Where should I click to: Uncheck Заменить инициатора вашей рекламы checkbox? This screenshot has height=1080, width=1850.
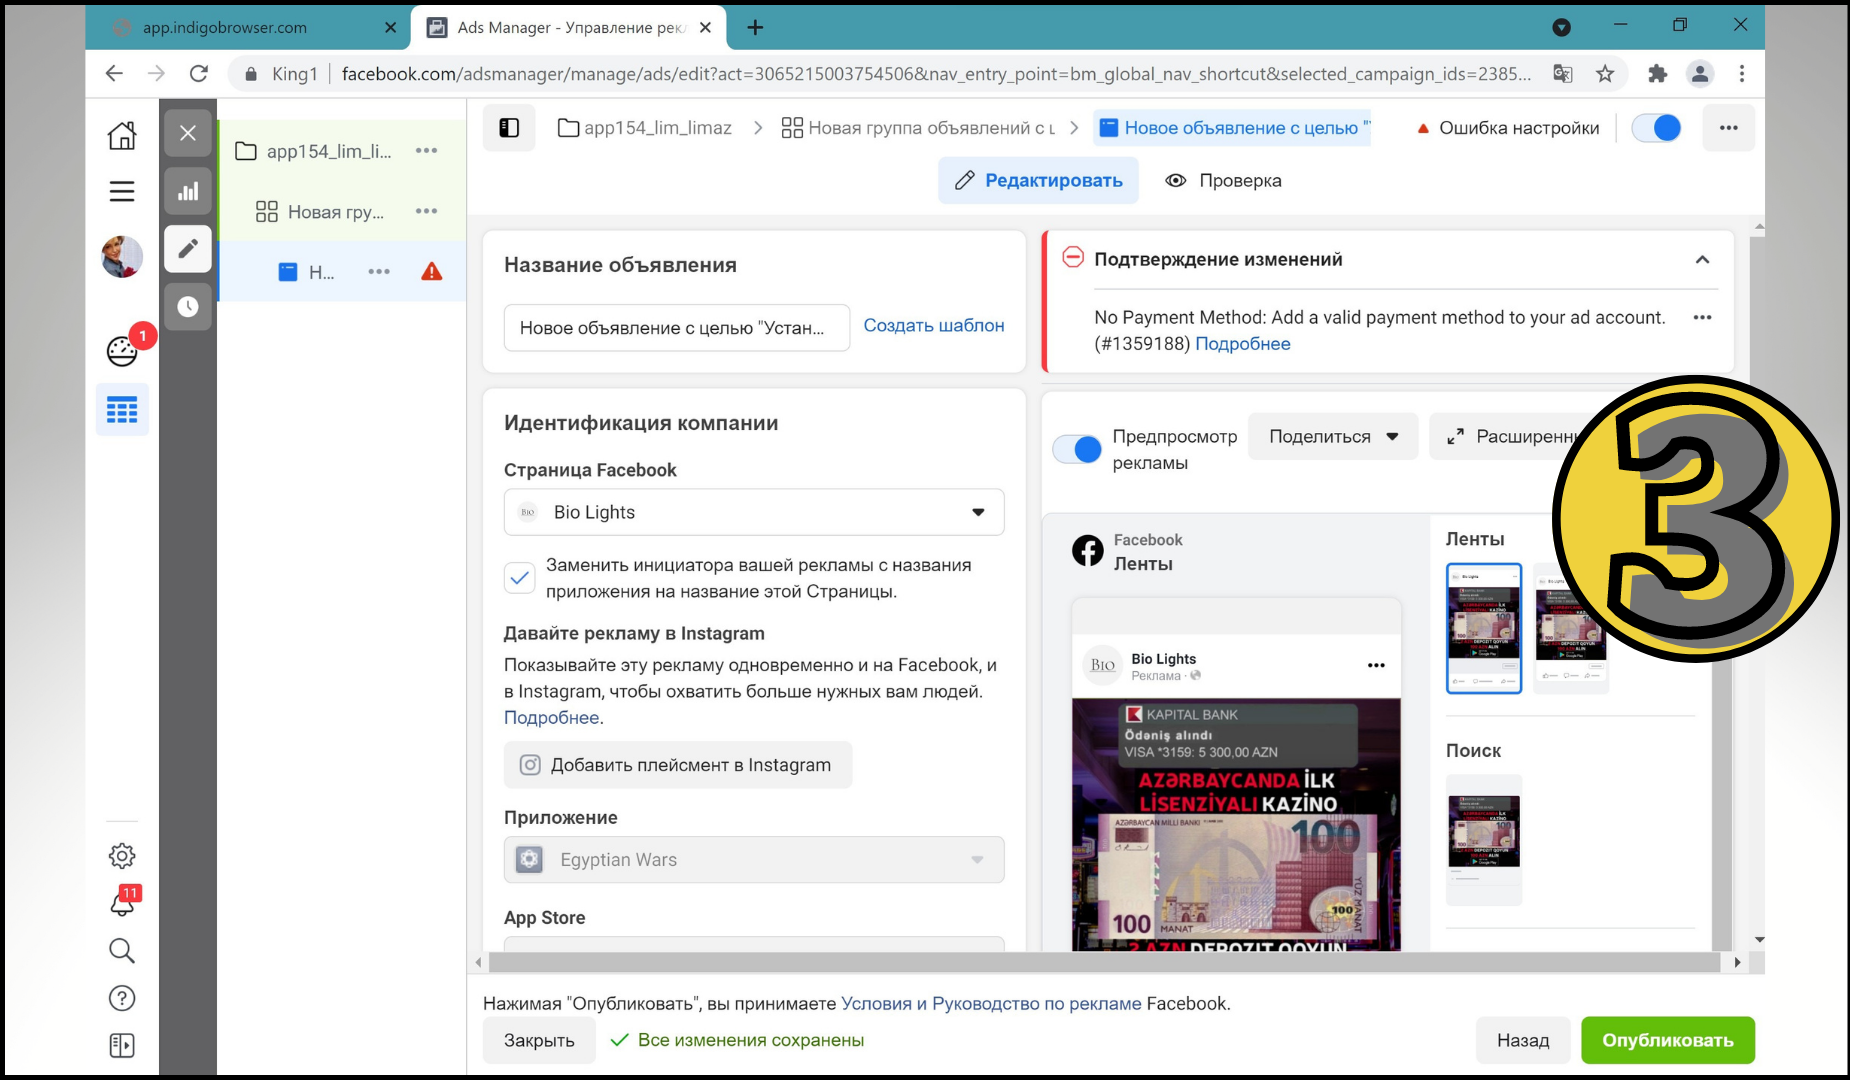coord(520,578)
